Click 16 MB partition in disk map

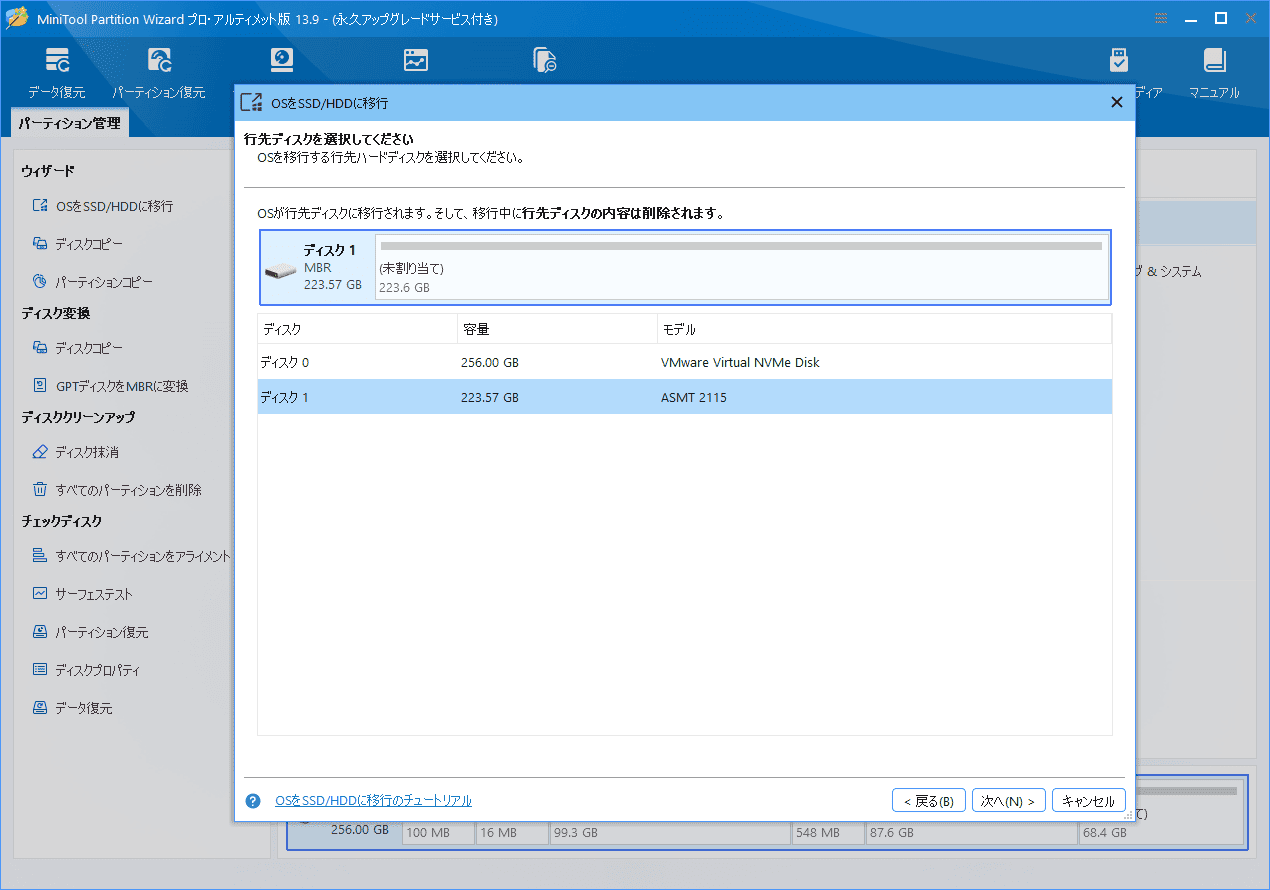coord(511,832)
